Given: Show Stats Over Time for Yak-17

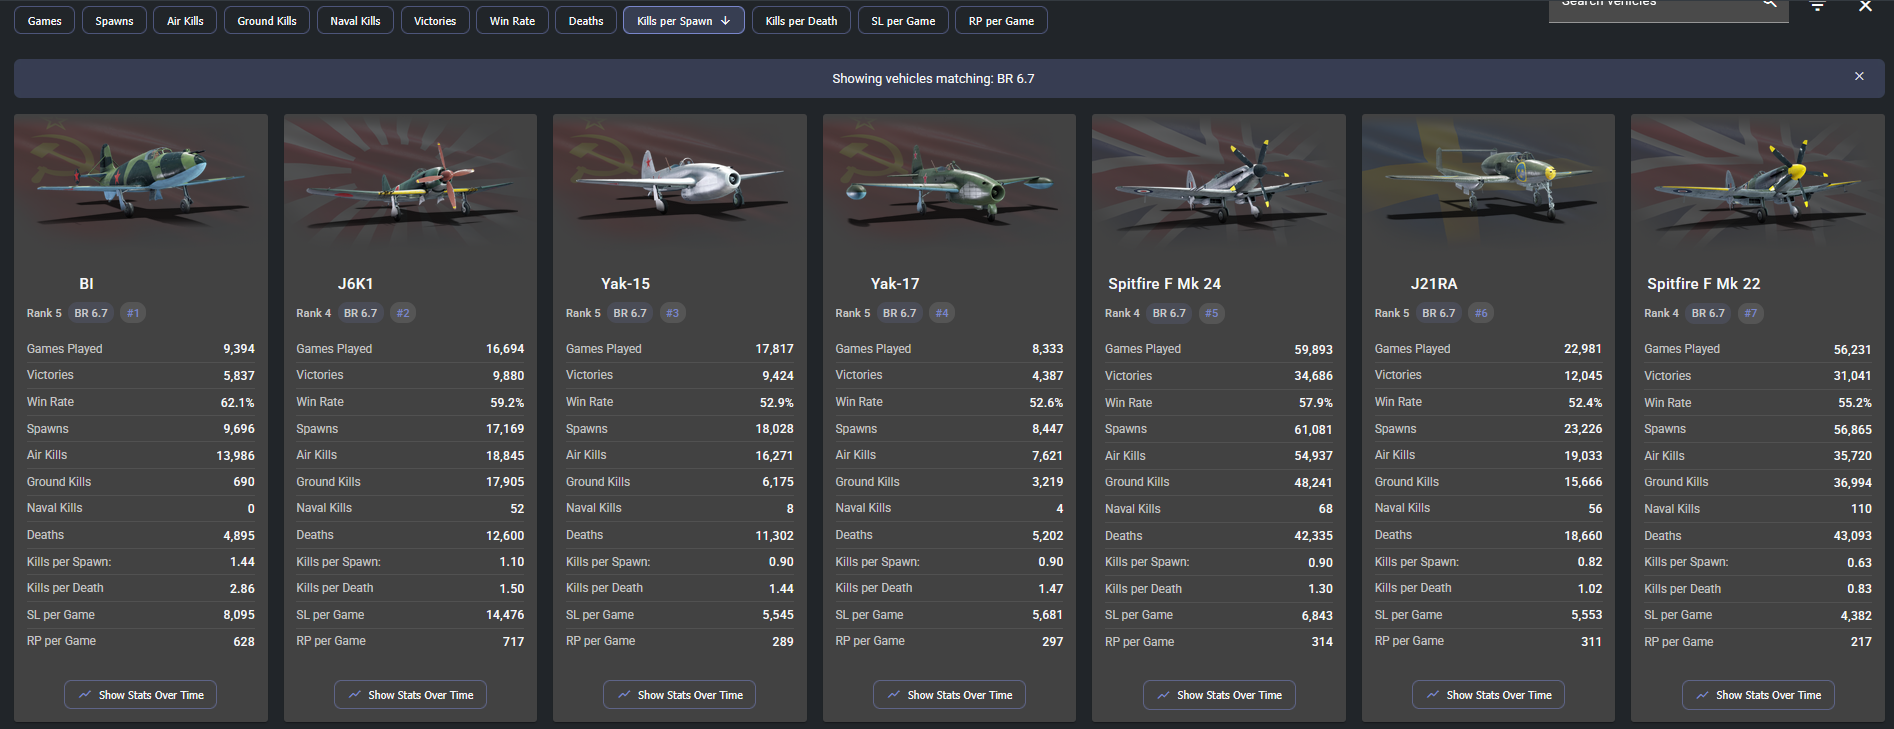Looking at the screenshot, I should (949, 695).
